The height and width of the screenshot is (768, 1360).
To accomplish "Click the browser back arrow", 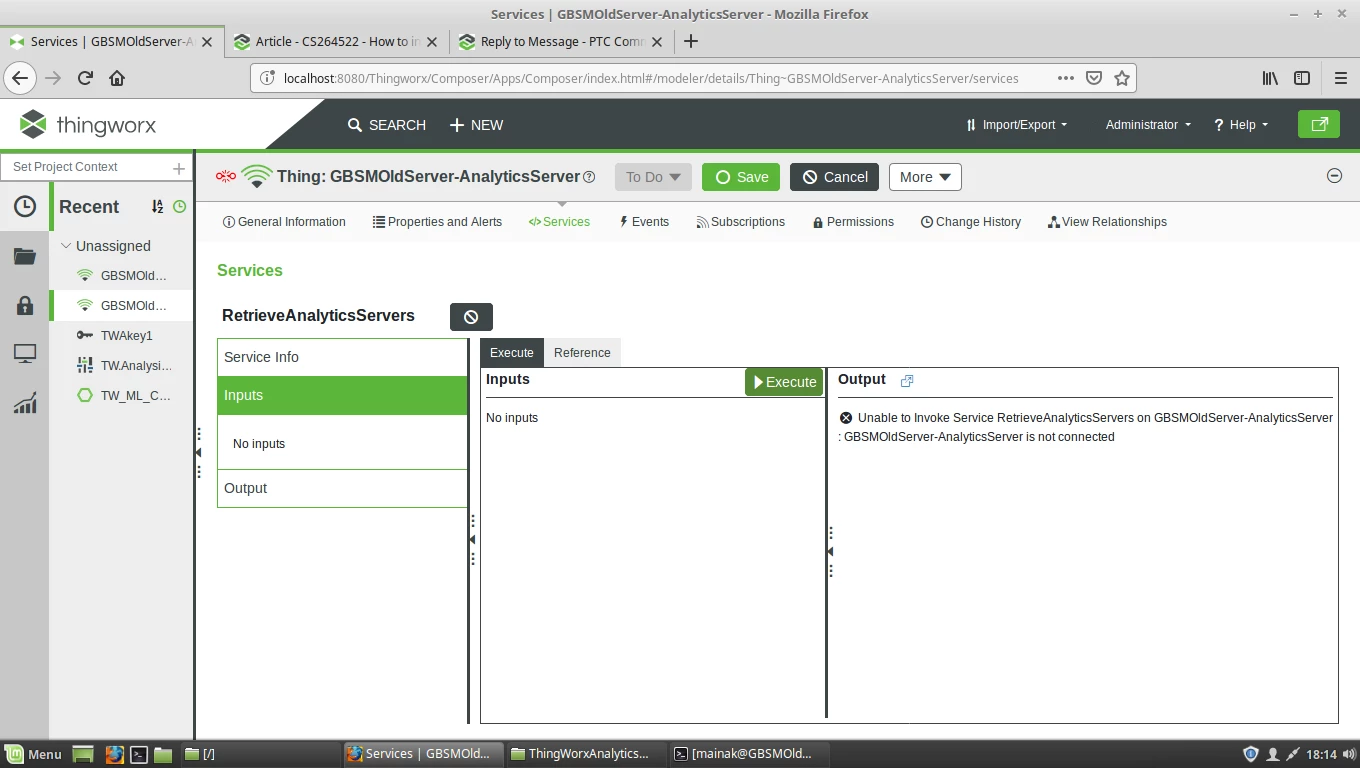I will [x=20, y=78].
